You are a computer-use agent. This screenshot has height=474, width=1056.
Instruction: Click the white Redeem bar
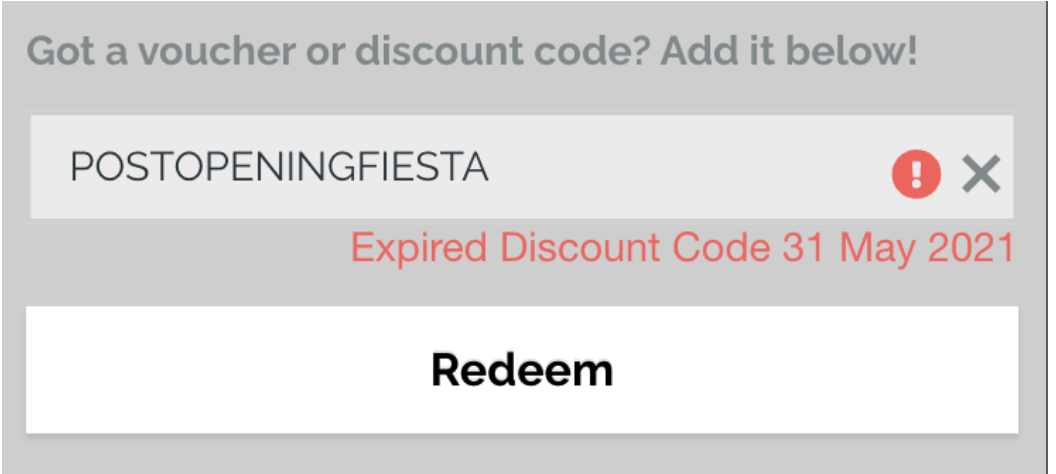point(521,370)
